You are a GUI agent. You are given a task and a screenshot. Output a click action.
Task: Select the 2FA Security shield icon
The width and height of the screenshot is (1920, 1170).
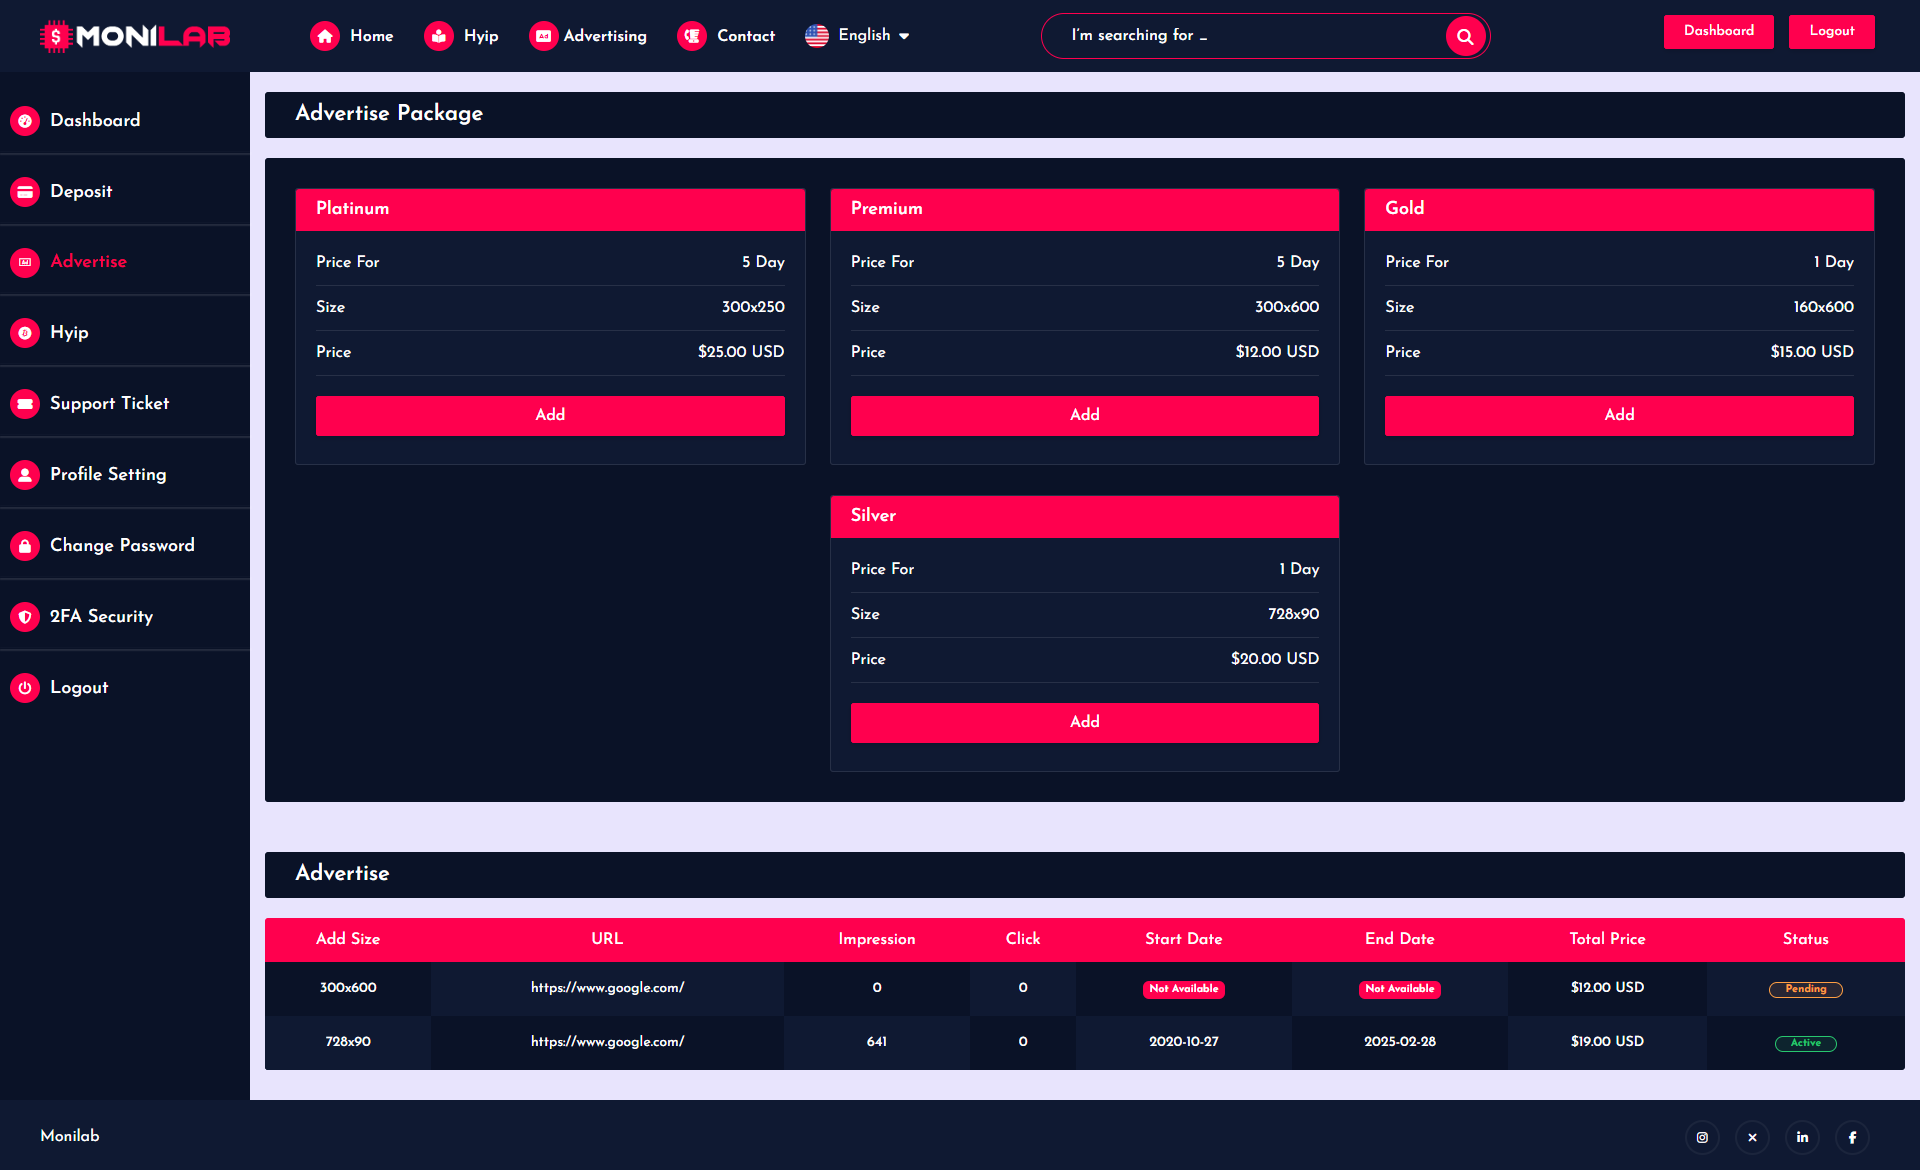(24, 616)
